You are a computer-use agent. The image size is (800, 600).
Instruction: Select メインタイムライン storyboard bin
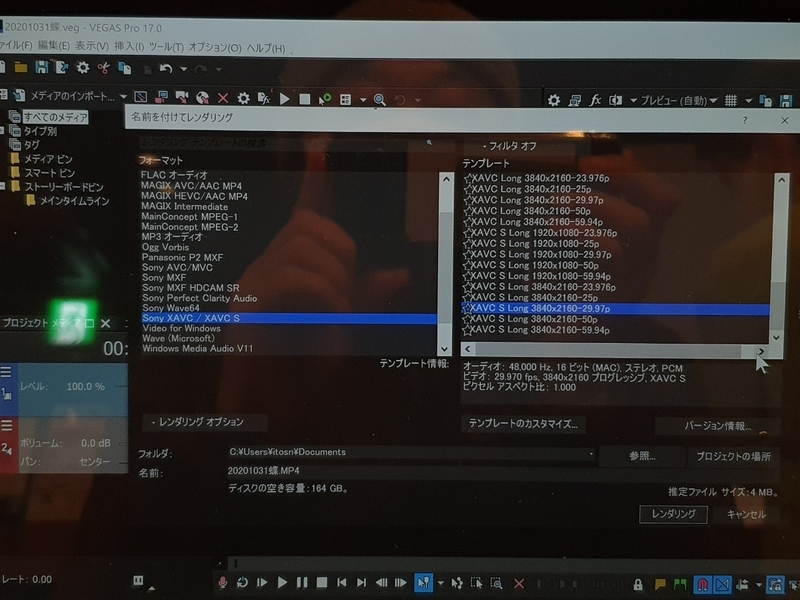[74, 201]
